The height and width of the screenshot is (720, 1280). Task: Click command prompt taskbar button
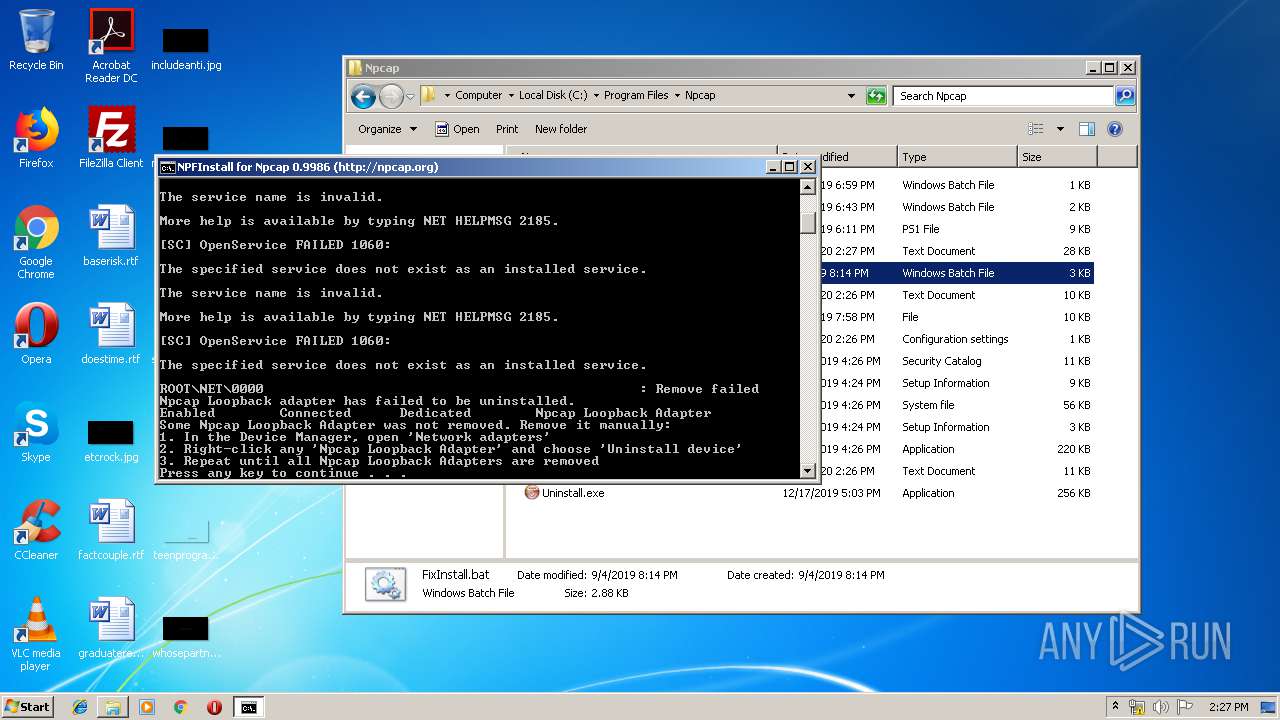click(248, 707)
